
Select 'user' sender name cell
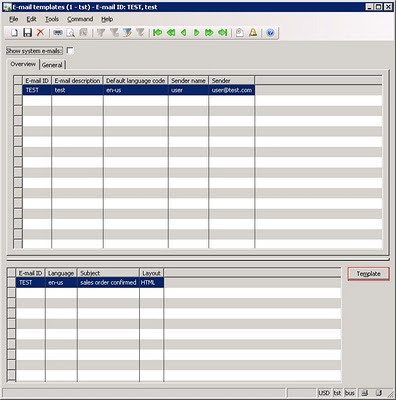[188, 90]
